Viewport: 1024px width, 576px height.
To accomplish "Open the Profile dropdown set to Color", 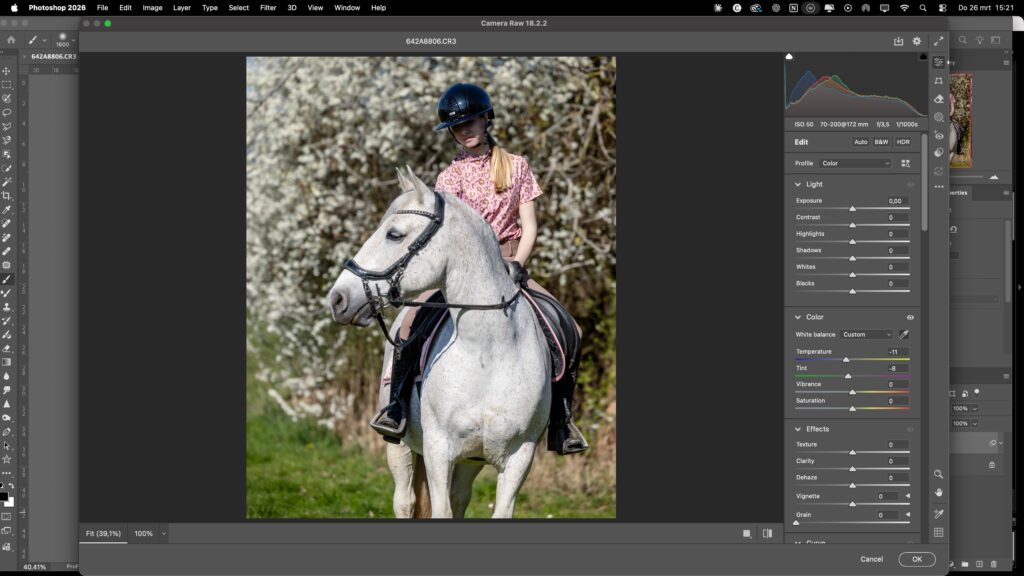I will 855,163.
